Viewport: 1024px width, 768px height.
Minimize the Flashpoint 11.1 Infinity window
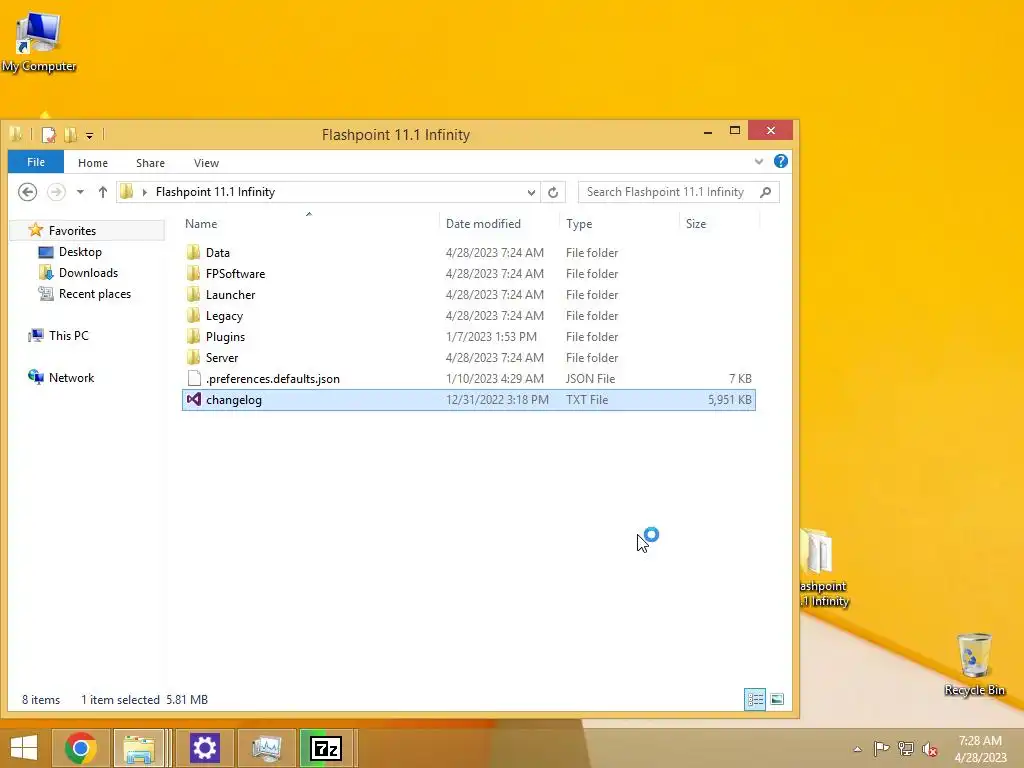tap(708, 132)
